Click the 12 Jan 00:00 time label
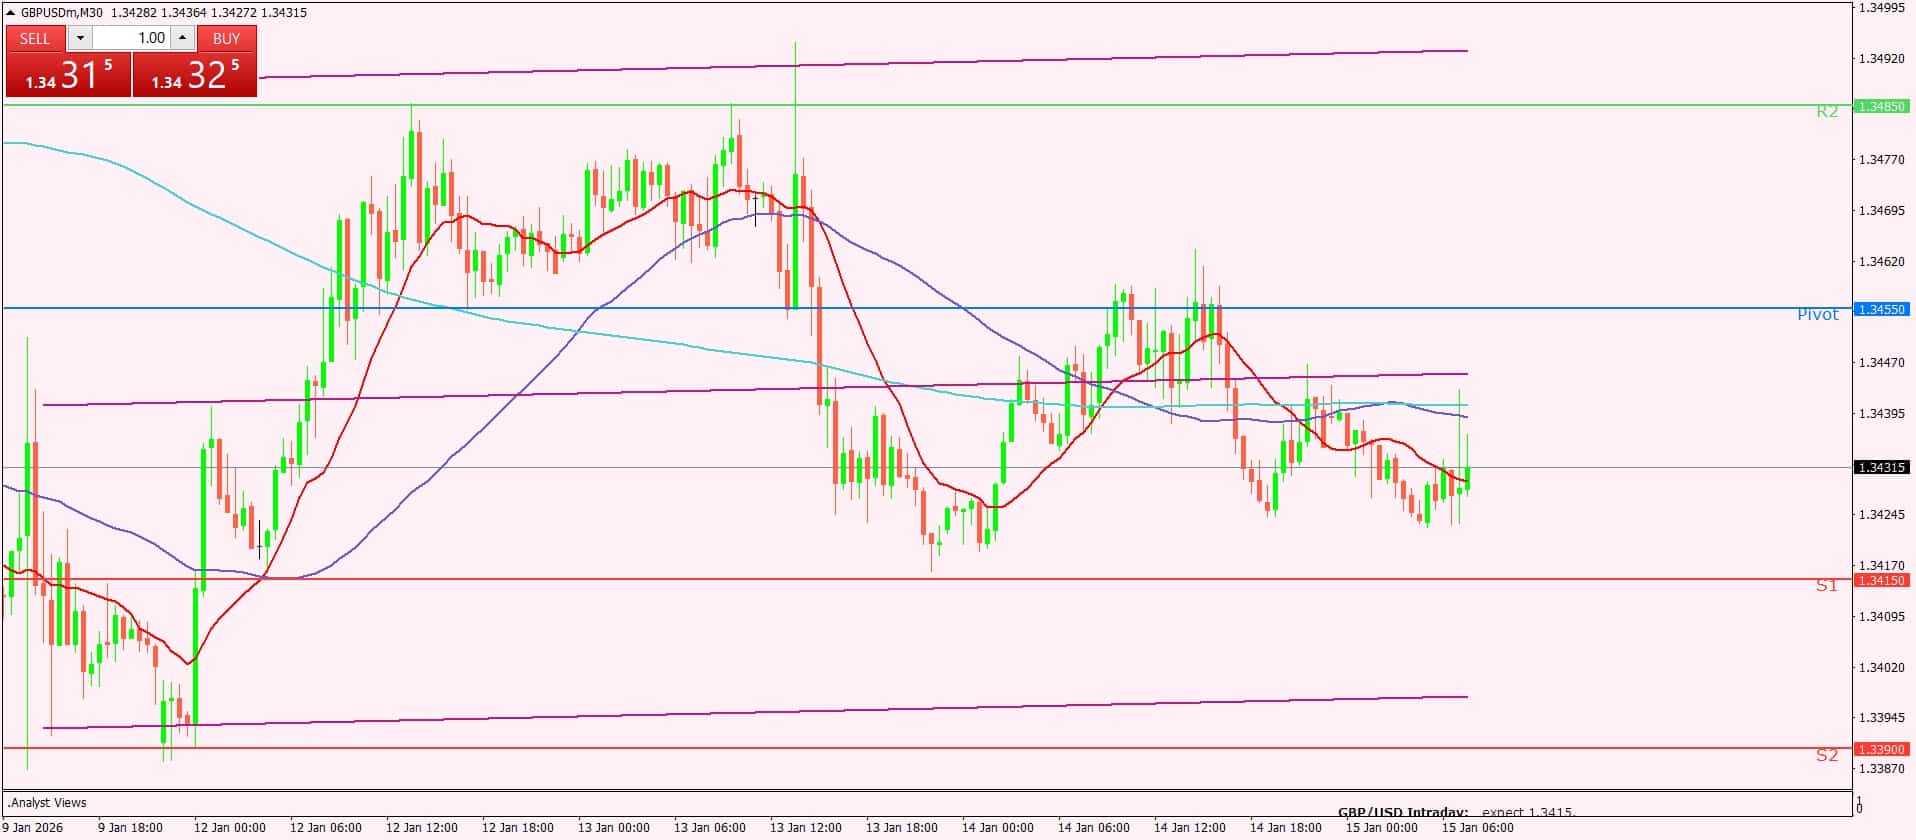This screenshot has width=1916, height=840. point(230,828)
